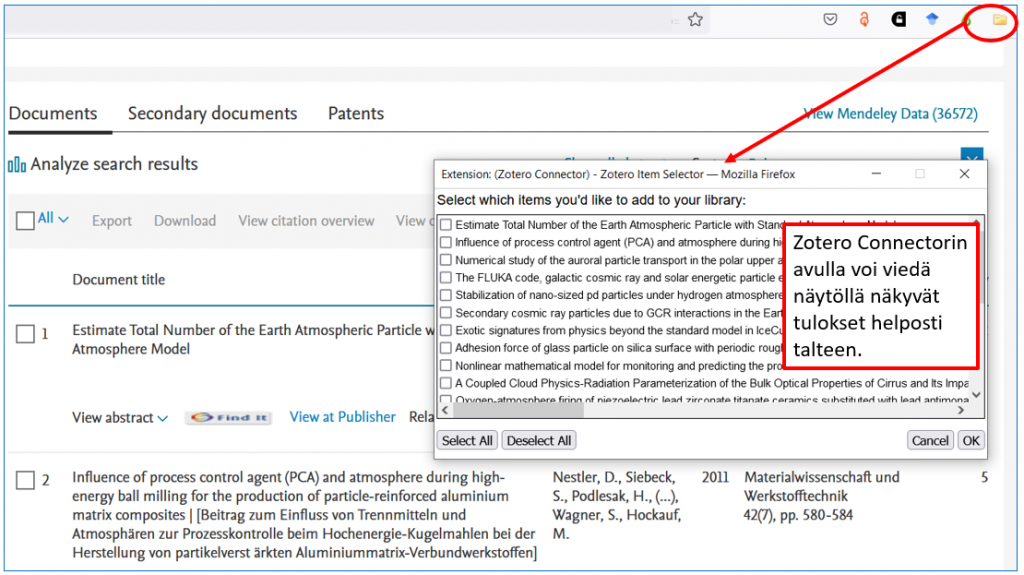Screen dimensions: 1024x575
Task: Click OK in Zotero Item Selector
Action: pyautogui.click(x=971, y=440)
